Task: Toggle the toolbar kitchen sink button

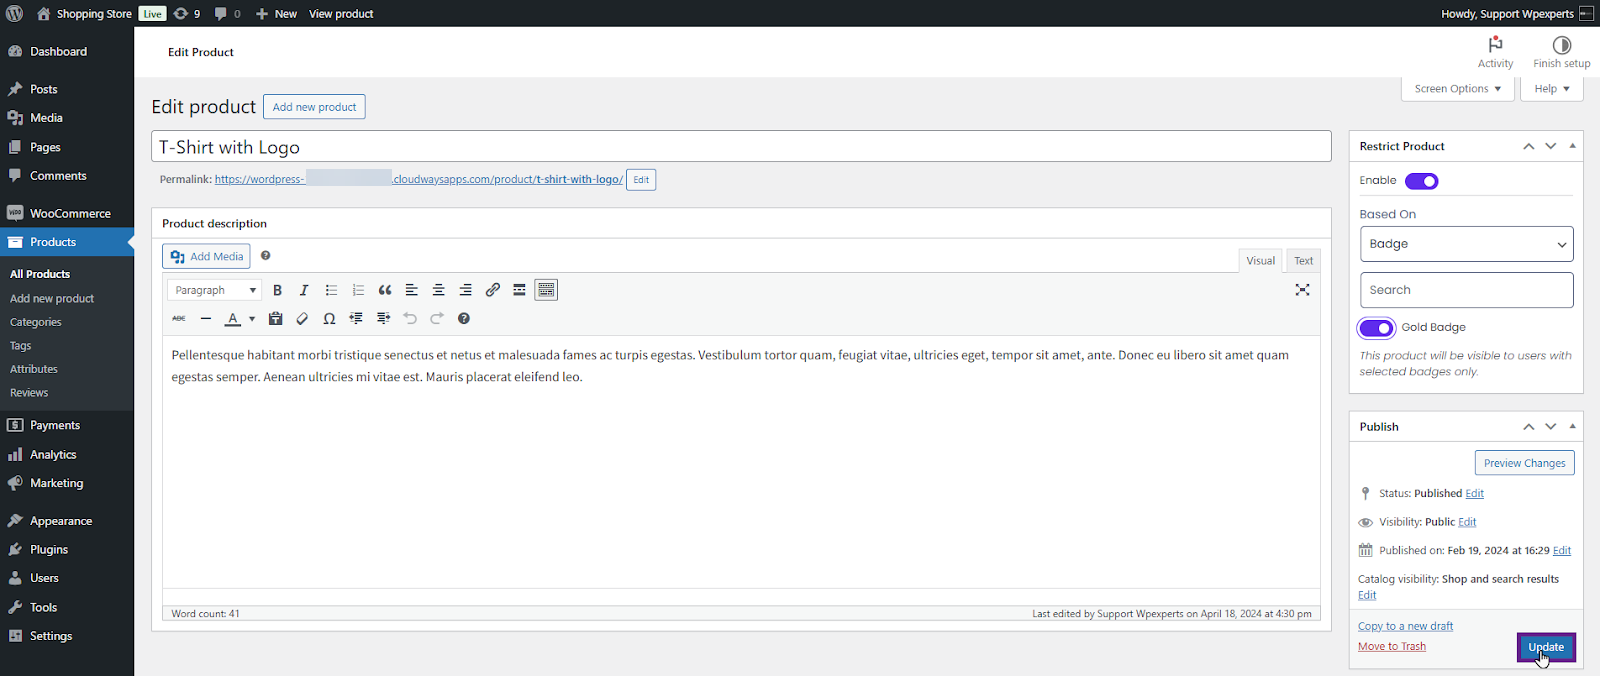Action: pos(546,290)
